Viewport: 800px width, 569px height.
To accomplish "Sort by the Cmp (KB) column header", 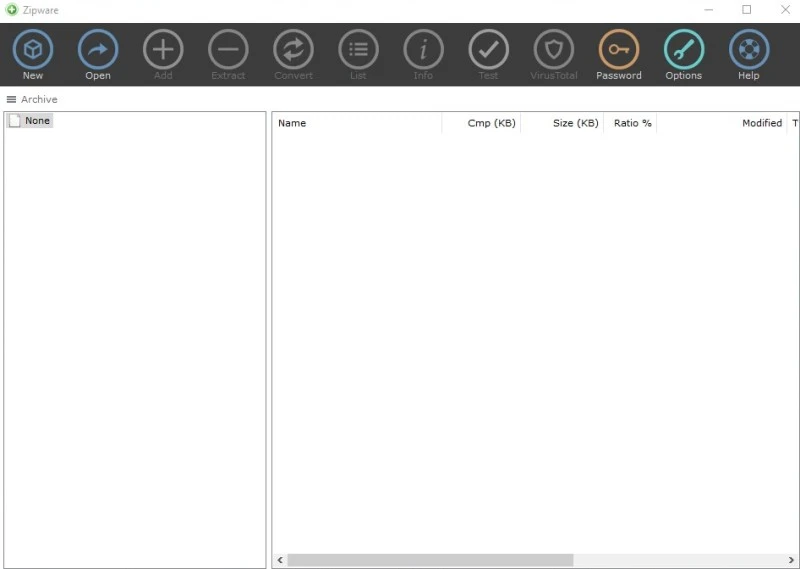I will [481, 123].
